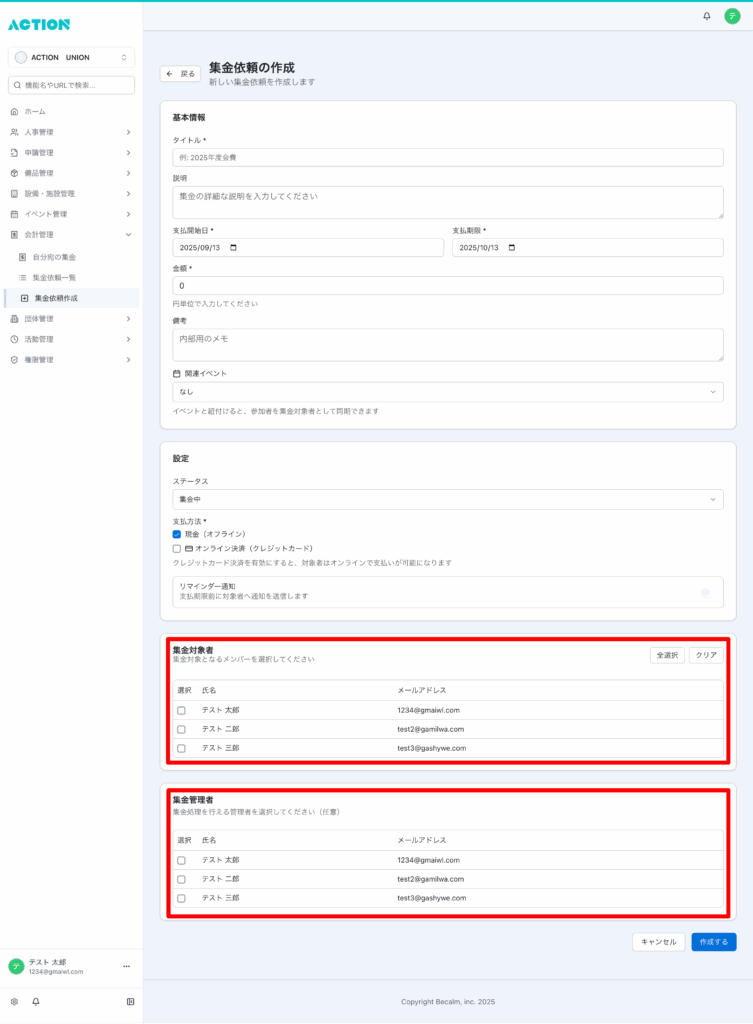Expand the ACTION UNION organization selector
The image size is (753, 1024).
(x=71, y=58)
